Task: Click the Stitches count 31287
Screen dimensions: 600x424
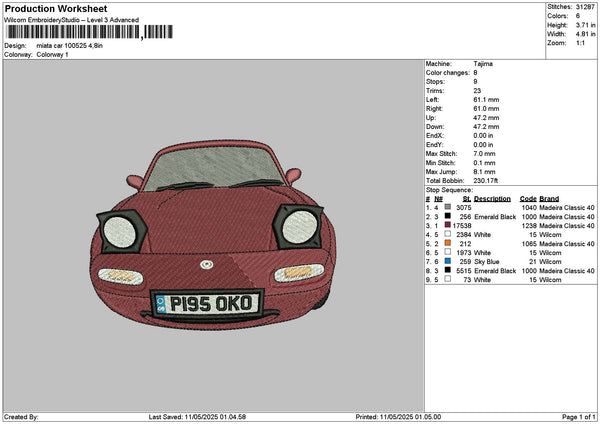Action: (x=586, y=6)
